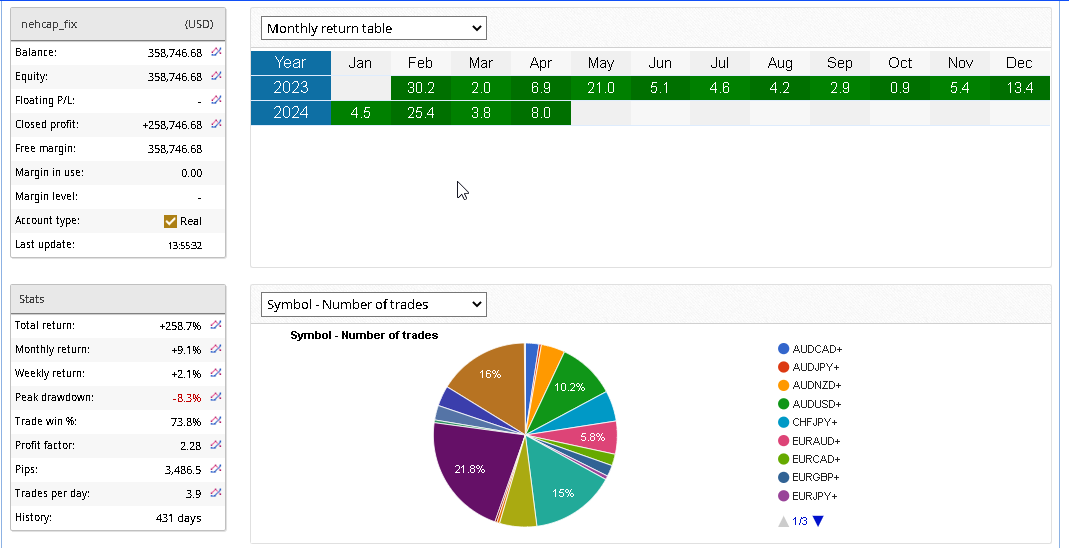Go to next legend page with down arrow
The width and height of the screenshot is (1069, 548).
pyautogui.click(x=817, y=521)
